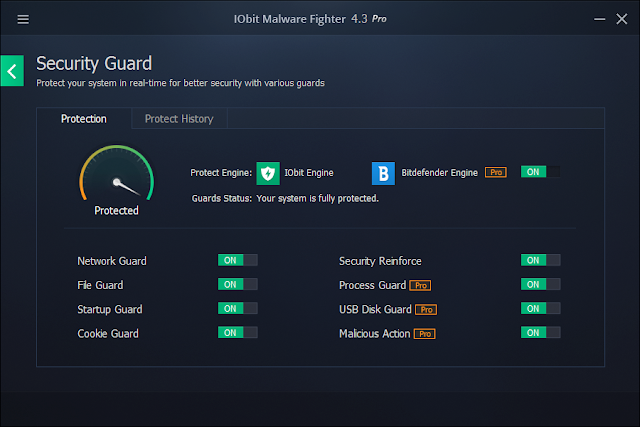The width and height of the screenshot is (640, 427).
Task: Click the Pro badge beside USB Disk Guard
Action: point(426,309)
